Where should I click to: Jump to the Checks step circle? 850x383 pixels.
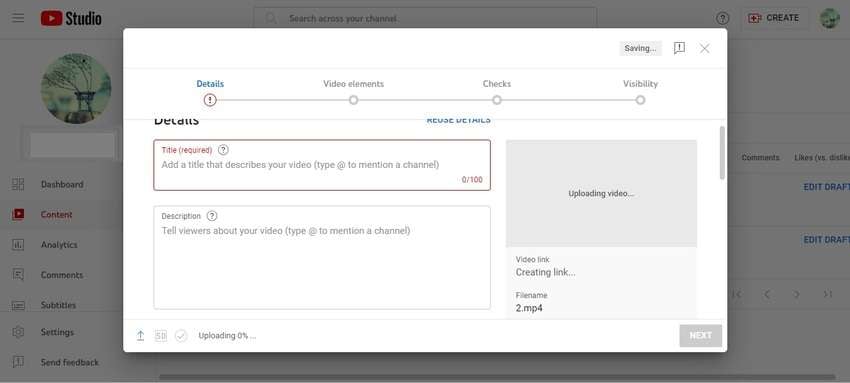coord(497,100)
